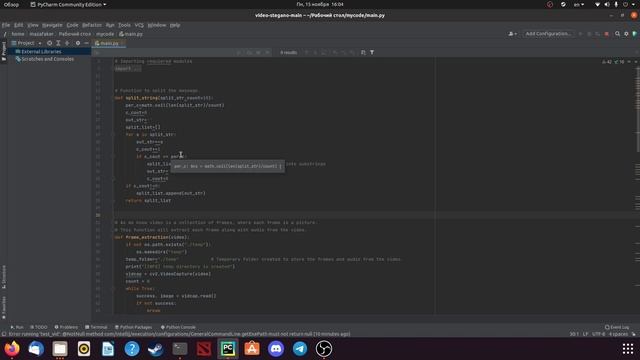This screenshot has height=360, width=640.
Task: Open Telegram from the dock
Action: coord(300,349)
